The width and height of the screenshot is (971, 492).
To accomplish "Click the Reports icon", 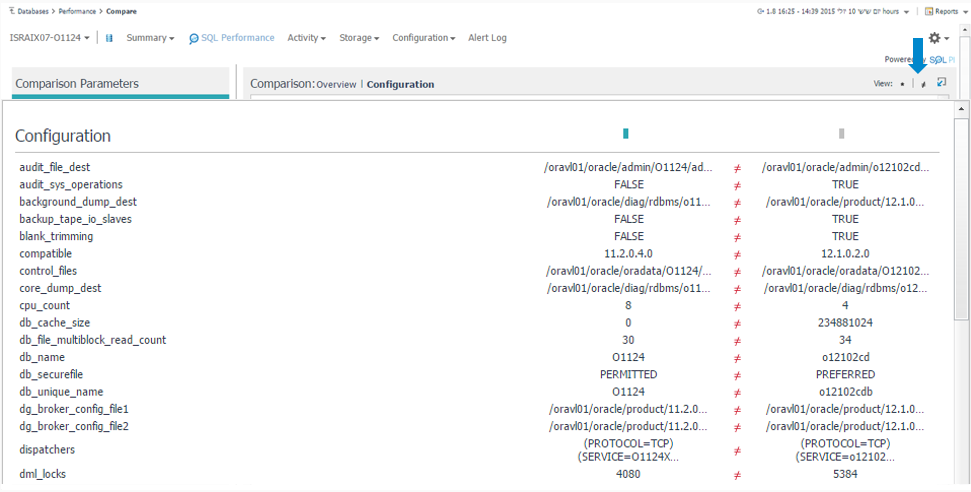I will [929, 11].
